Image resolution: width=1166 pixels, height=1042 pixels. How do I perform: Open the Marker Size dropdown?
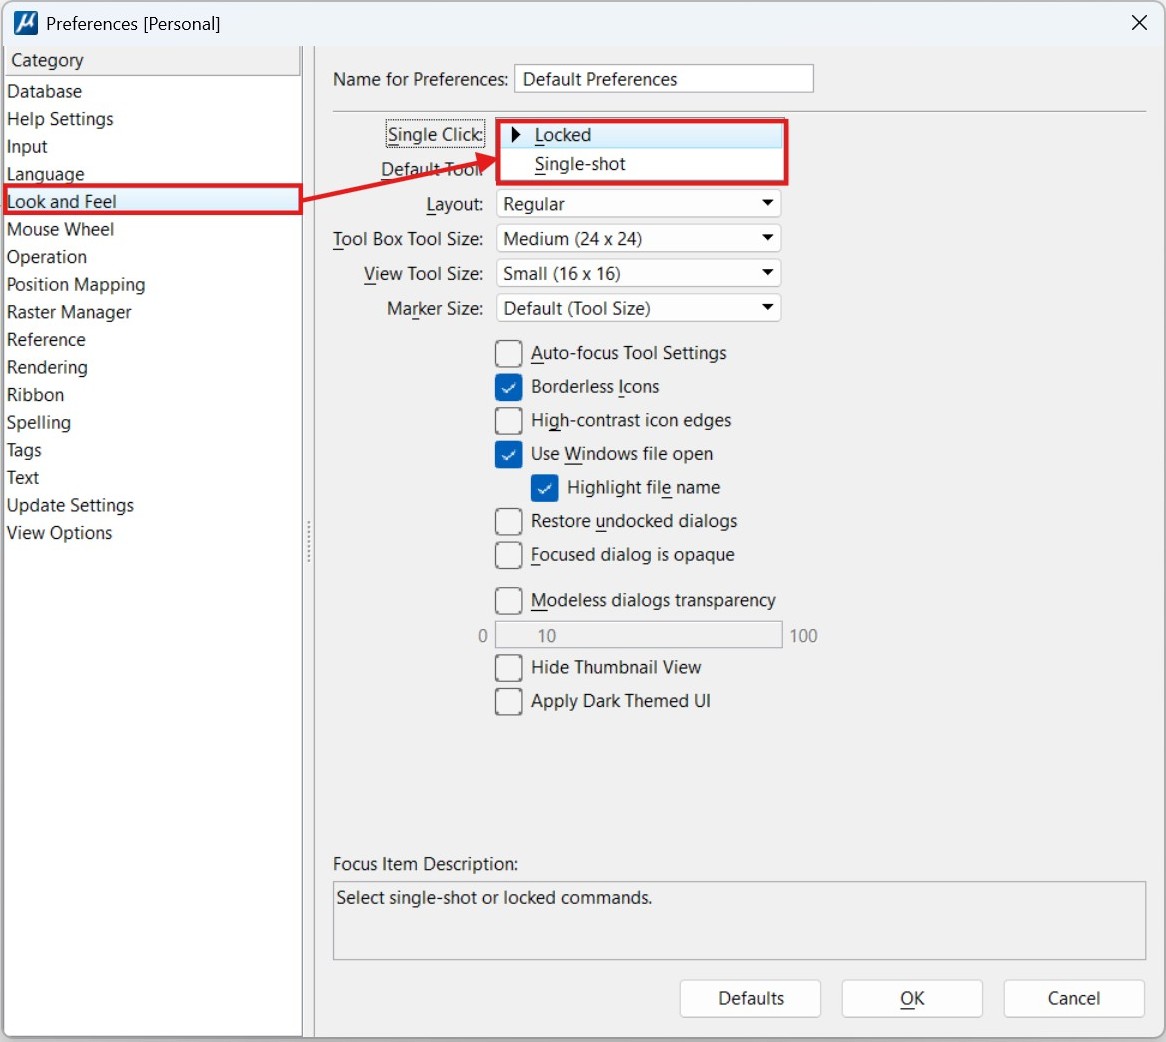coord(638,309)
